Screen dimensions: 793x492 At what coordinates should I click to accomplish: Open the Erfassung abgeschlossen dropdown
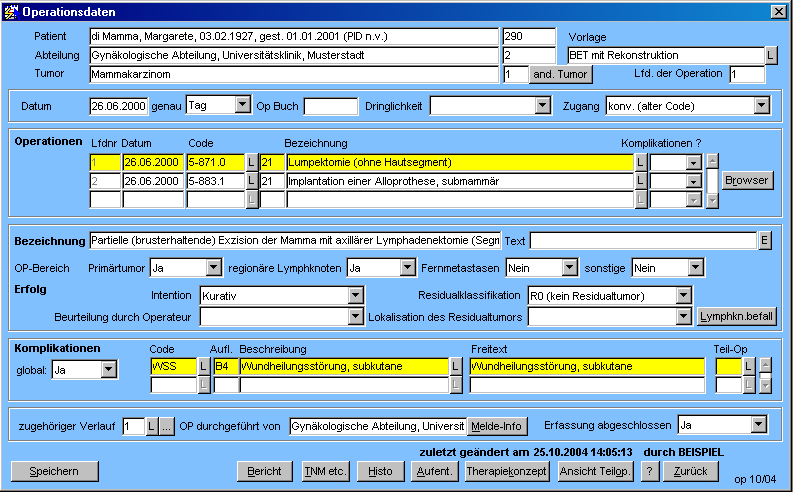[x=759, y=426]
